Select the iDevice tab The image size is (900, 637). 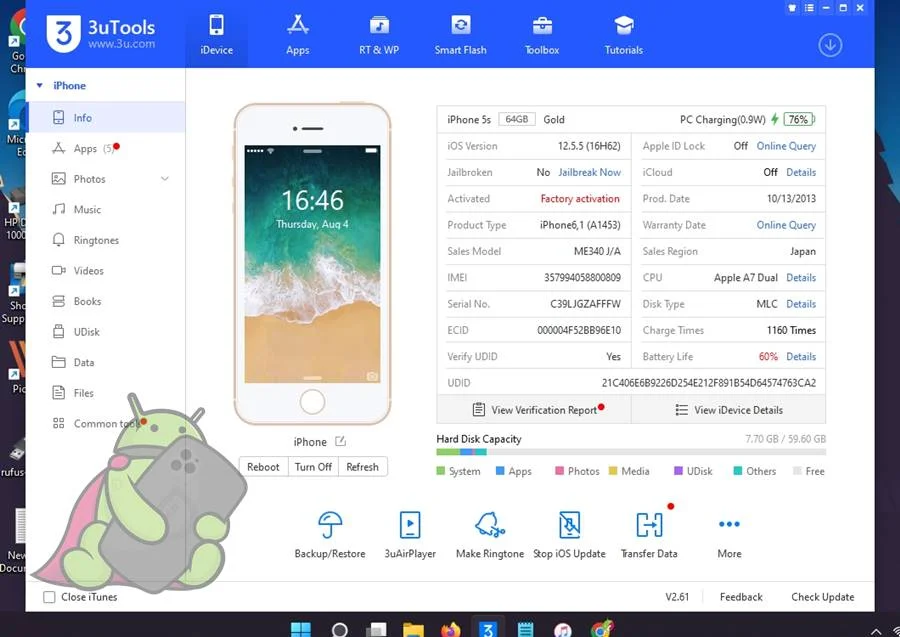point(217,36)
